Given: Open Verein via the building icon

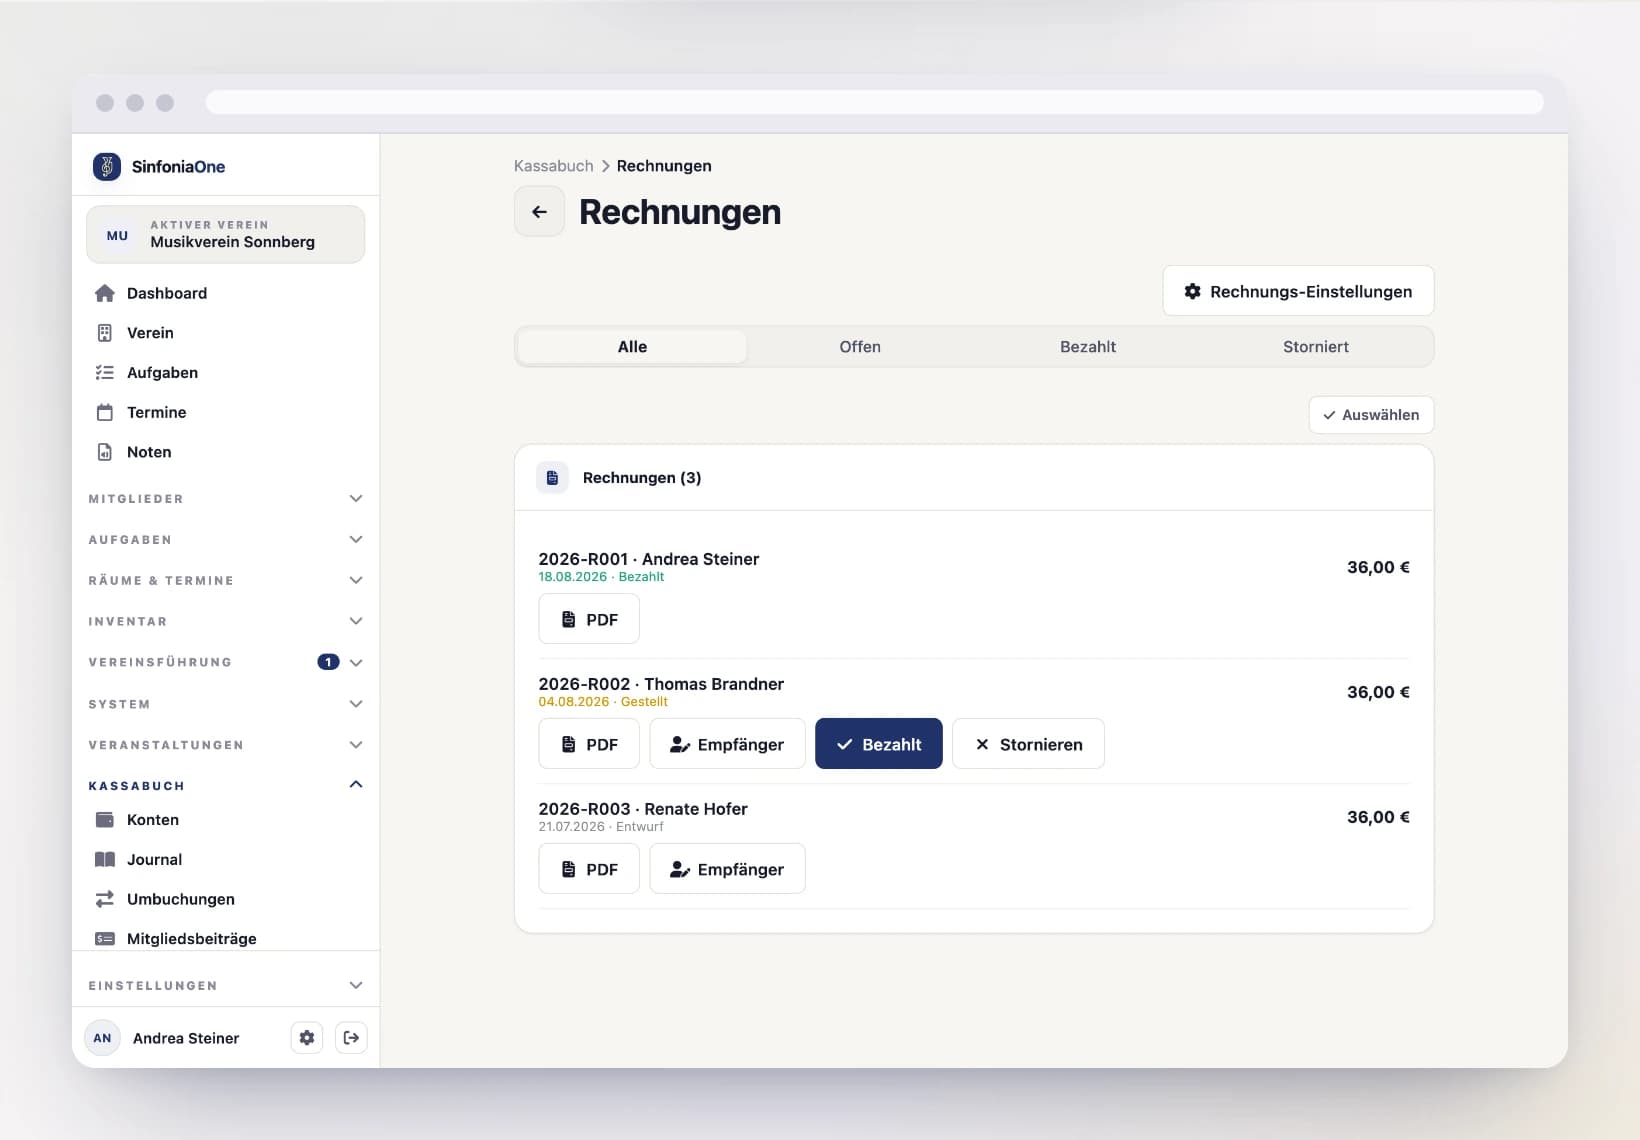Looking at the screenshot, I should click(105, 333).
